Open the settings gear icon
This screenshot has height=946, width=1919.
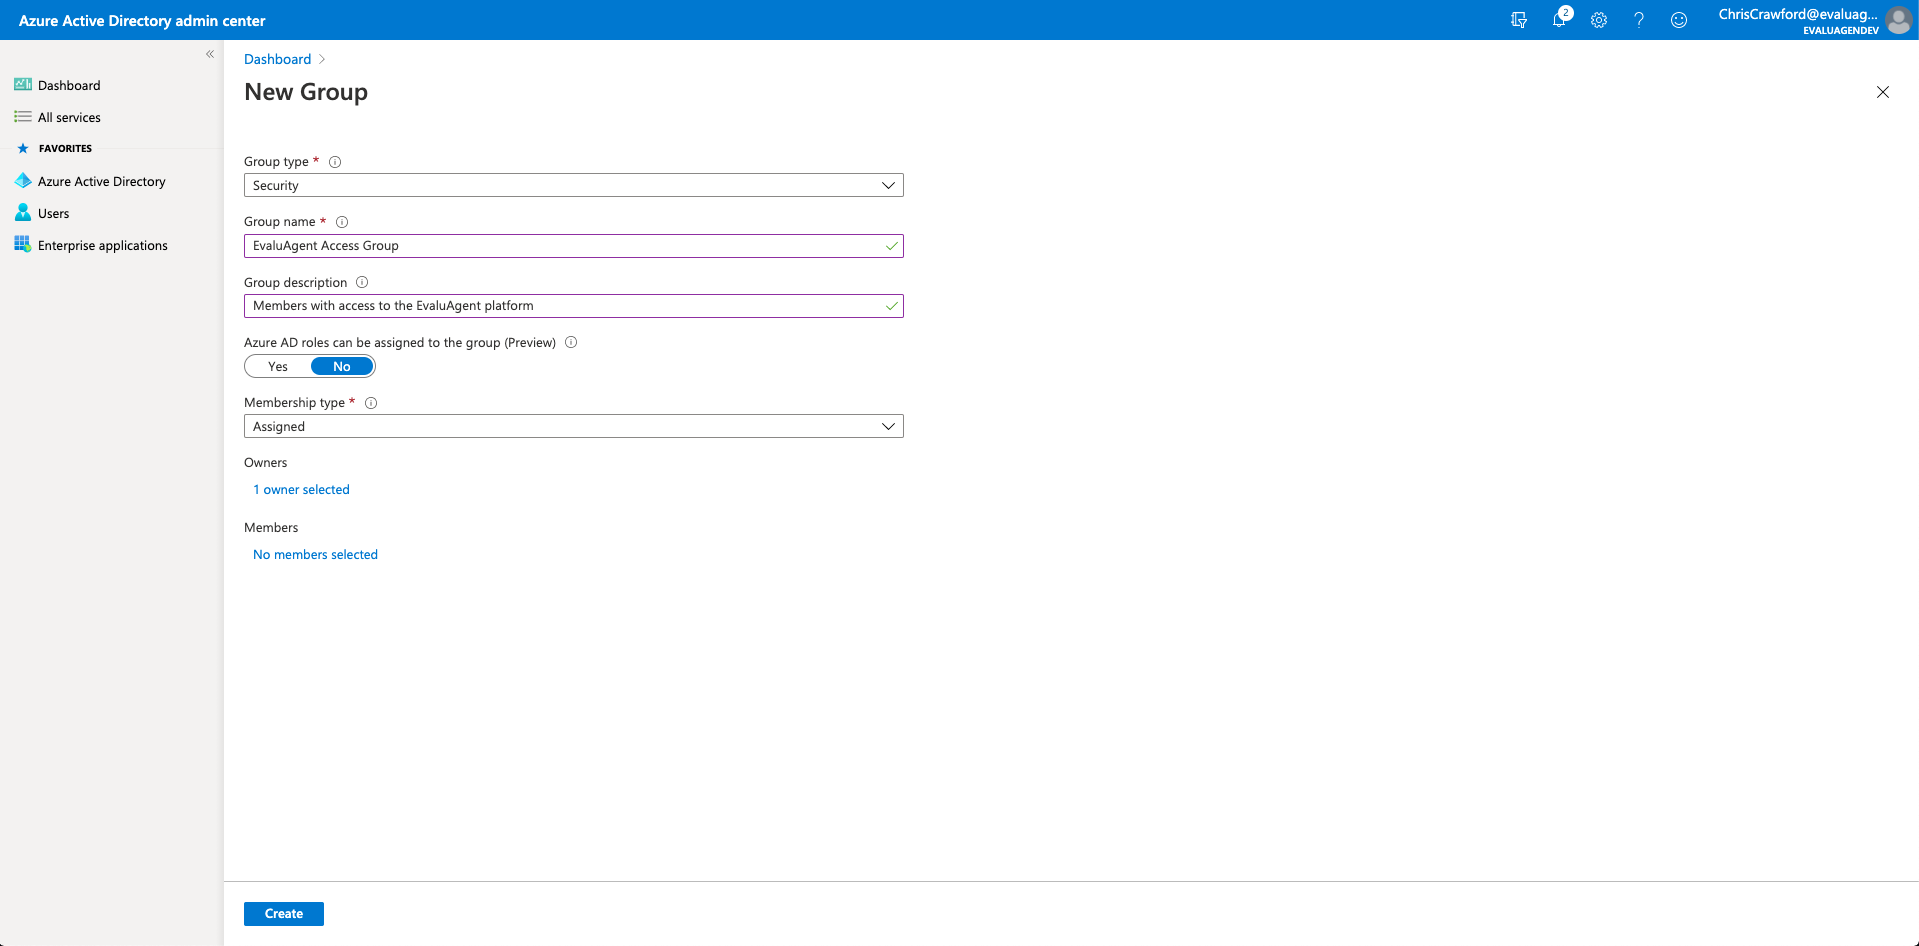coord(1599,20)
